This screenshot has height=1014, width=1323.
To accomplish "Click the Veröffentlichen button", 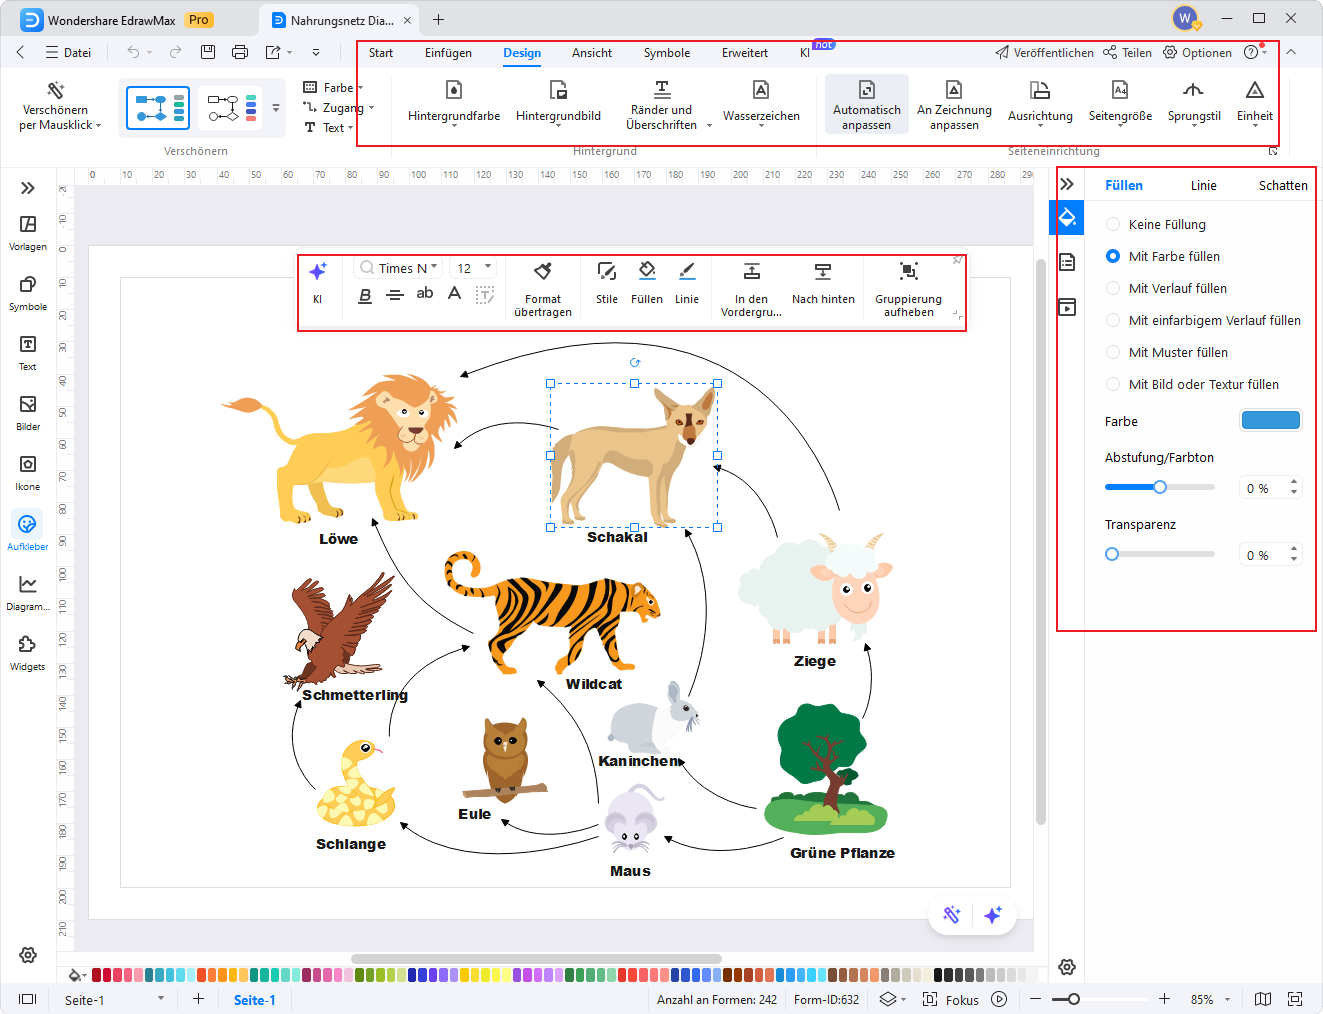I will [1045, 52].
